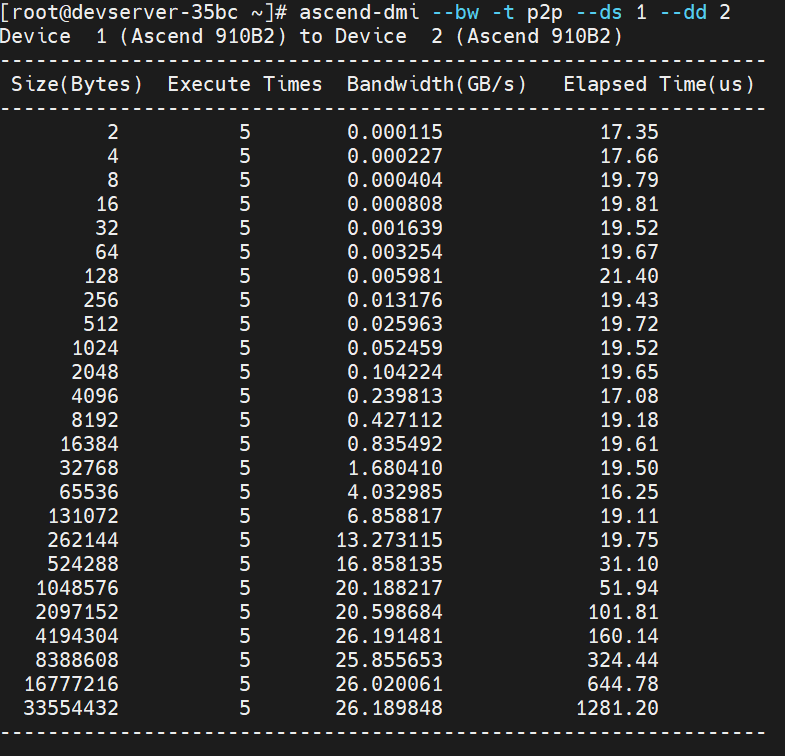785x756 pixels.
Task: Click size value 4194304
Action: pos(77,636)
